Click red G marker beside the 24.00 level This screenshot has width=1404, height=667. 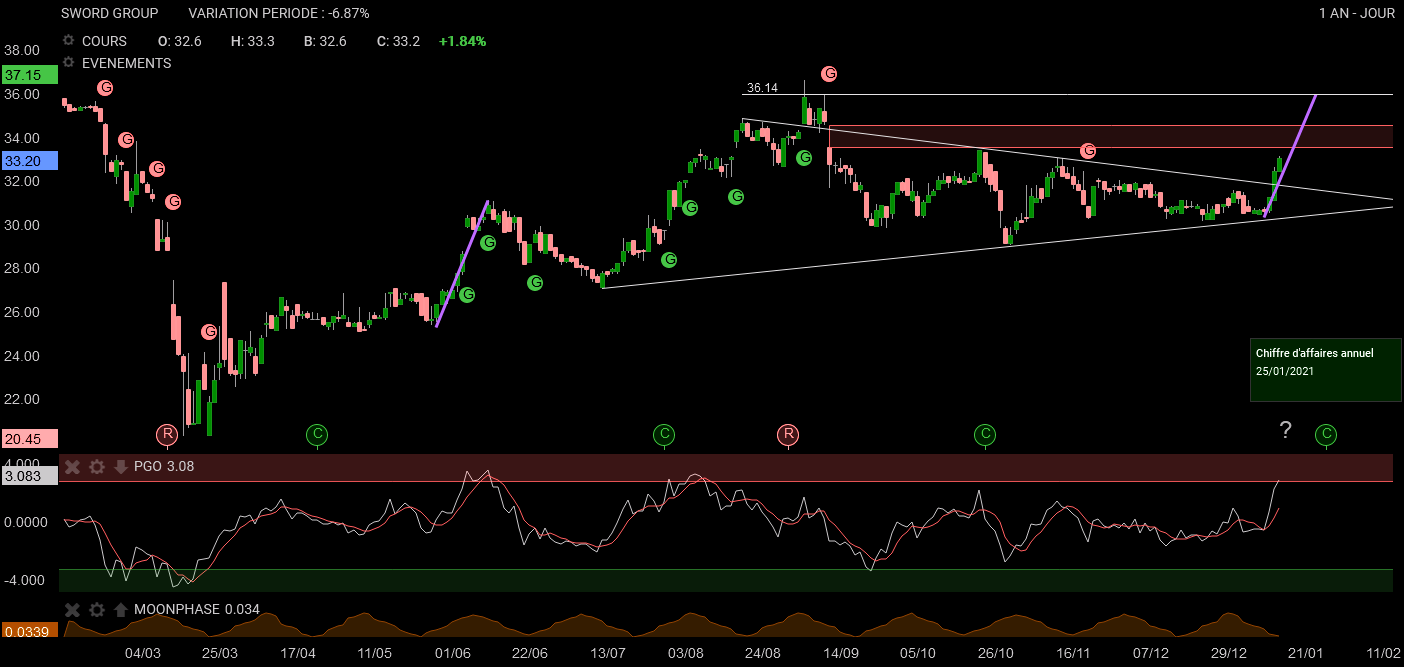(x=209, y=331)
